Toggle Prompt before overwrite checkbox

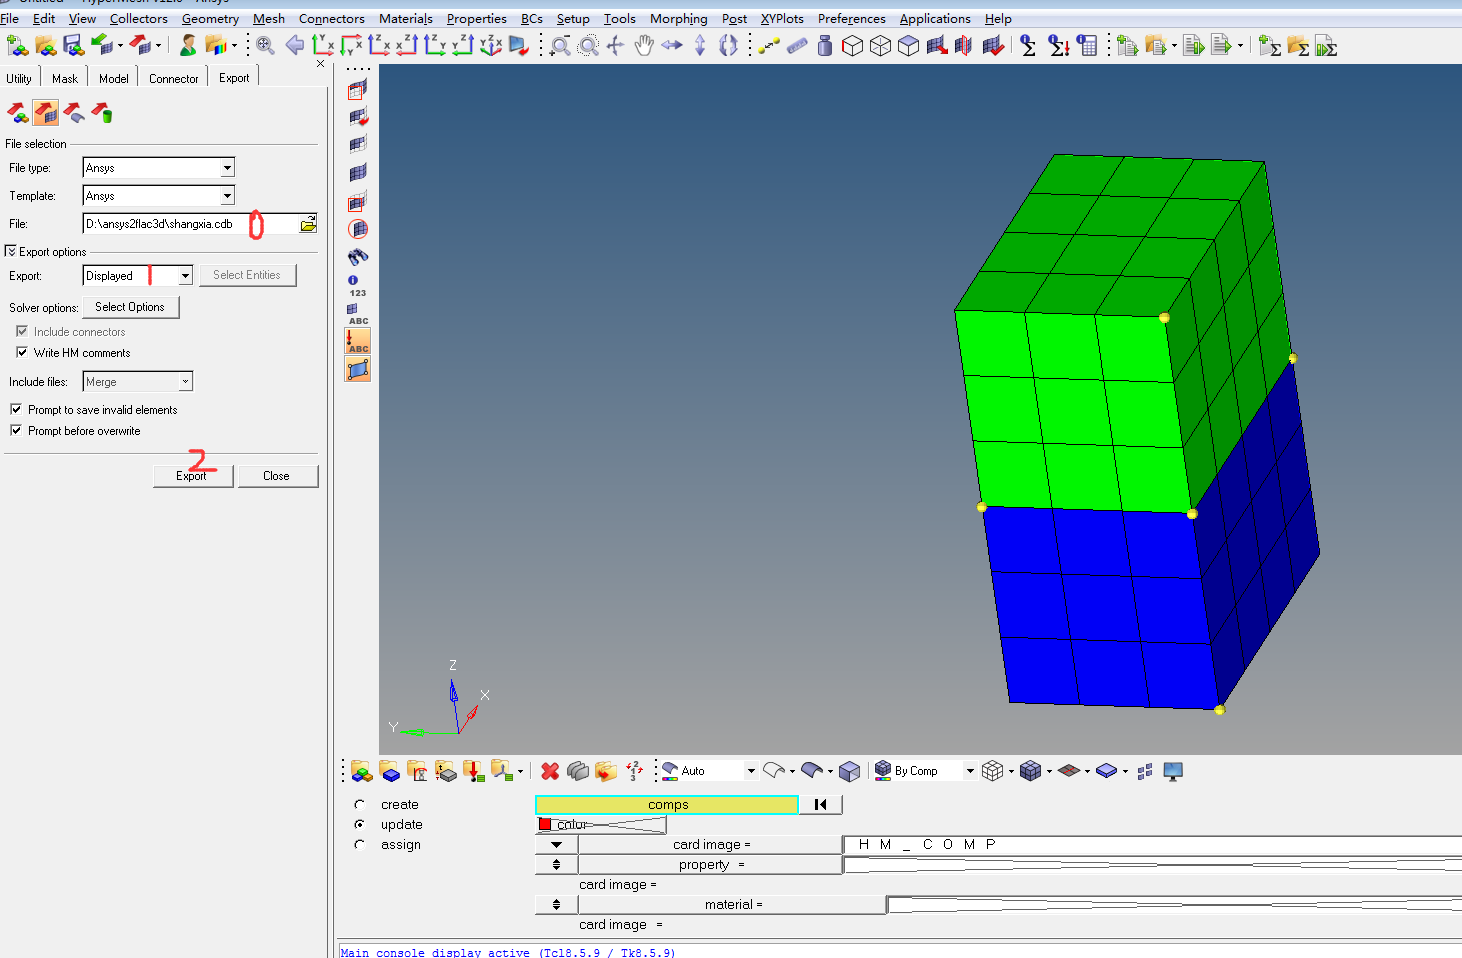click(x=16, y=430)
